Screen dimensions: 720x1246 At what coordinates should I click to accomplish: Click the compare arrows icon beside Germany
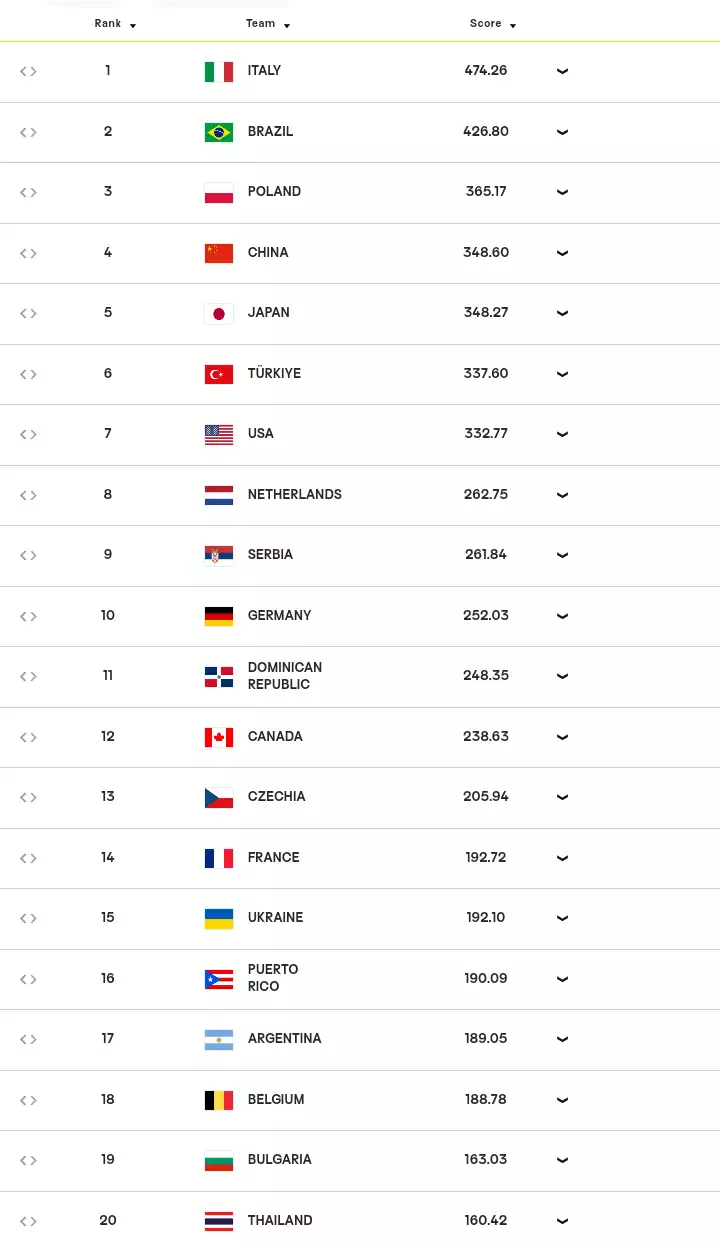(28, 616)
